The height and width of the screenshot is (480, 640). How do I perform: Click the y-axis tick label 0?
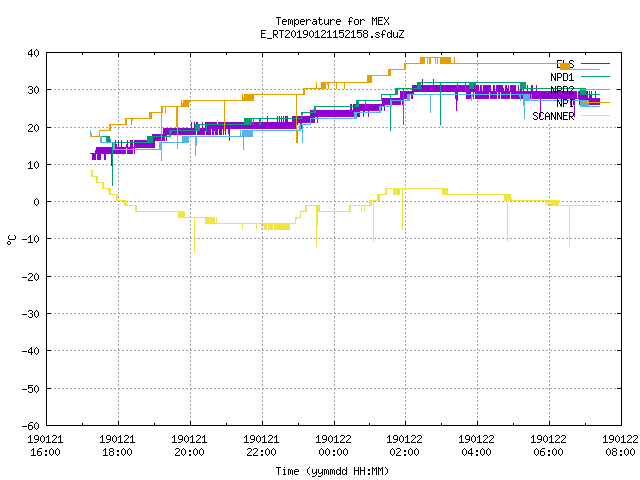coord(37,202)
